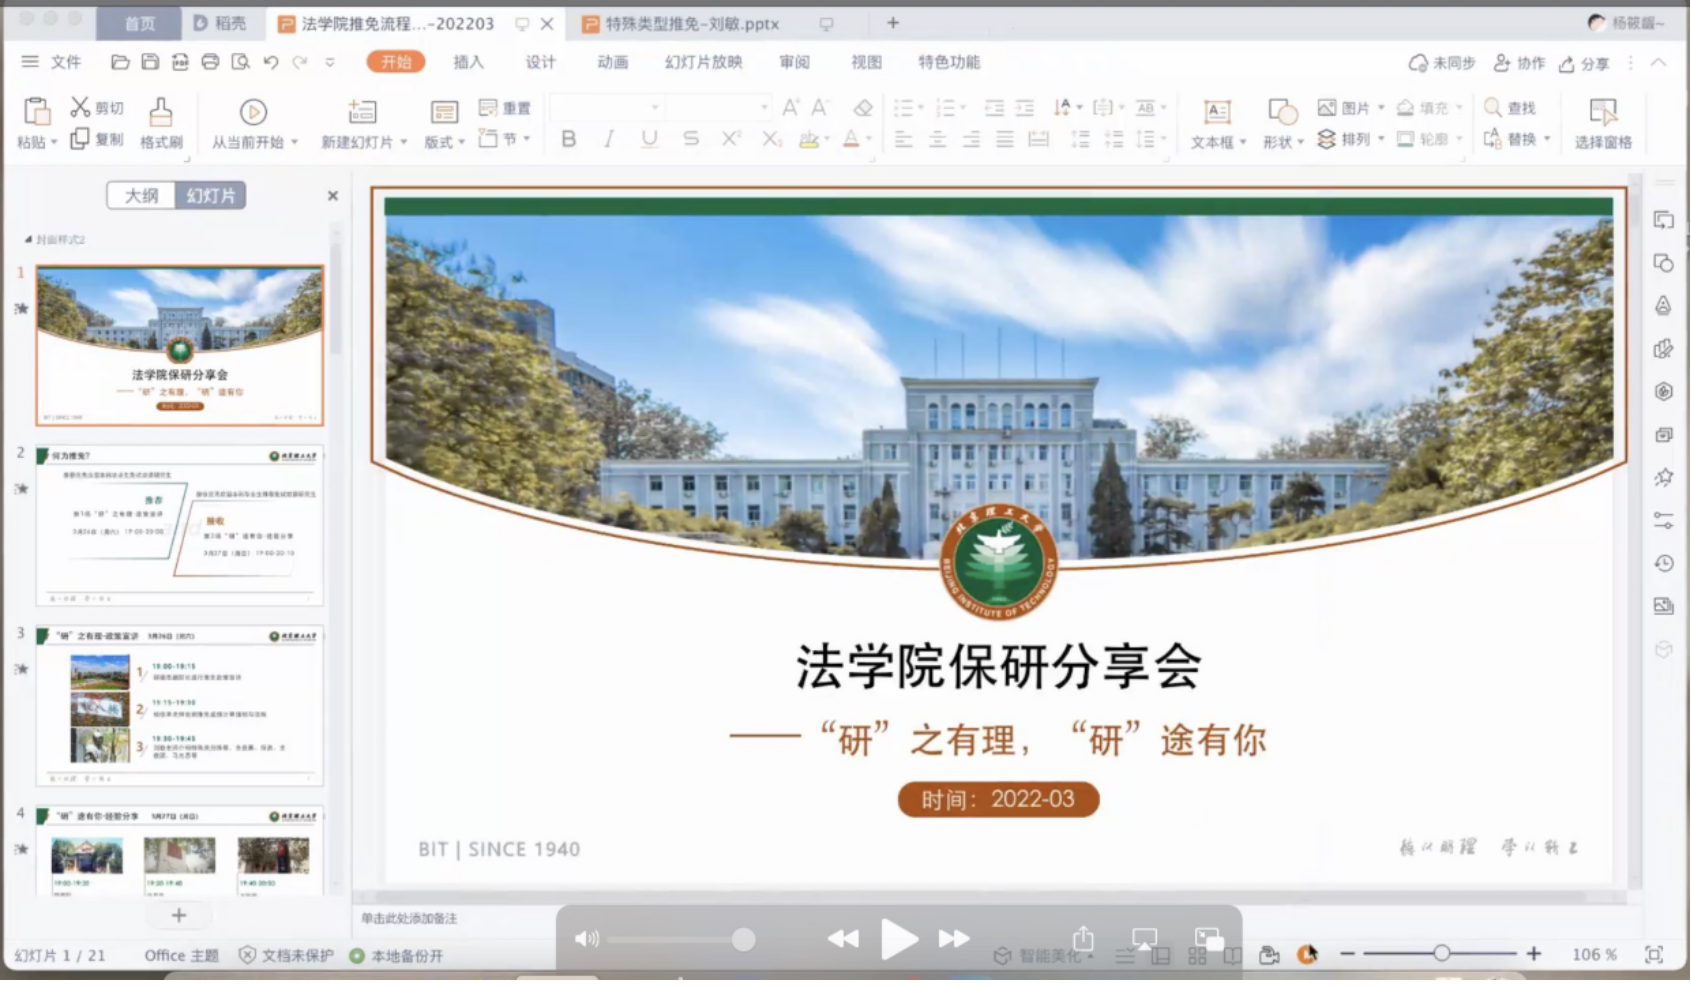This screenshot has height=988, width=1691.
Task: Click the zoom slider handle
Action: (x=1441, y=954)
